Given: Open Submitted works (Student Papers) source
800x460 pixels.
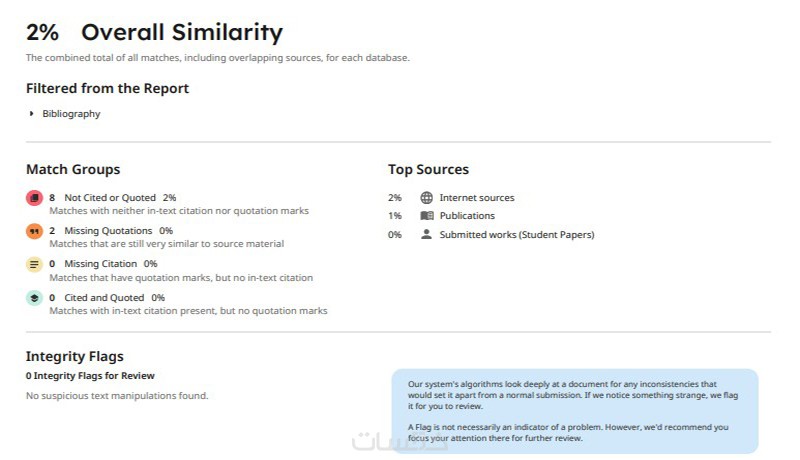Looking at the screenshot, I should pyautogui.click(x=517, y=235).
